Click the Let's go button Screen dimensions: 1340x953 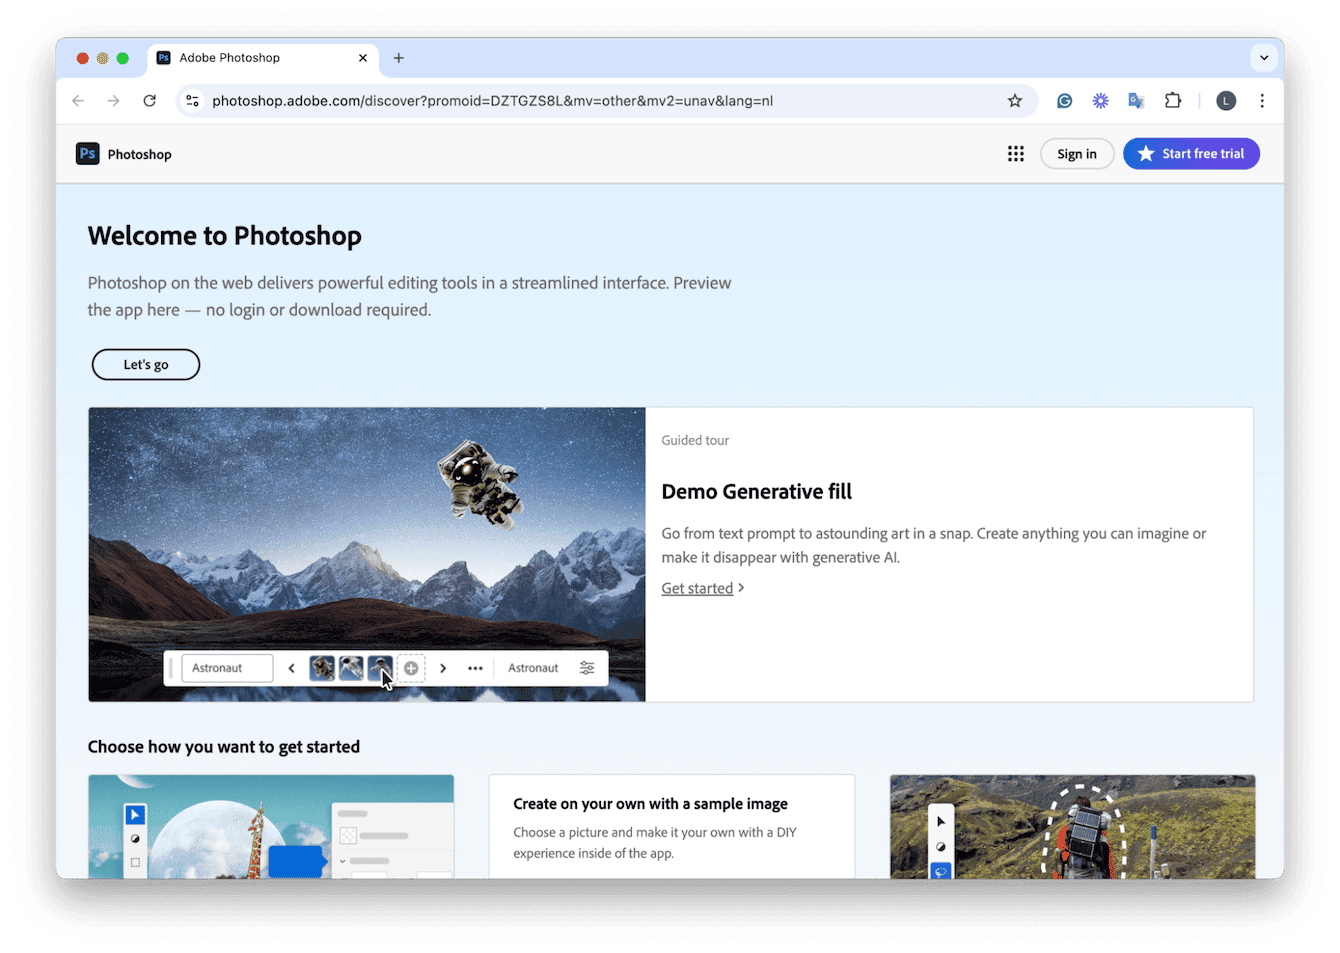[x=145, y=364]
